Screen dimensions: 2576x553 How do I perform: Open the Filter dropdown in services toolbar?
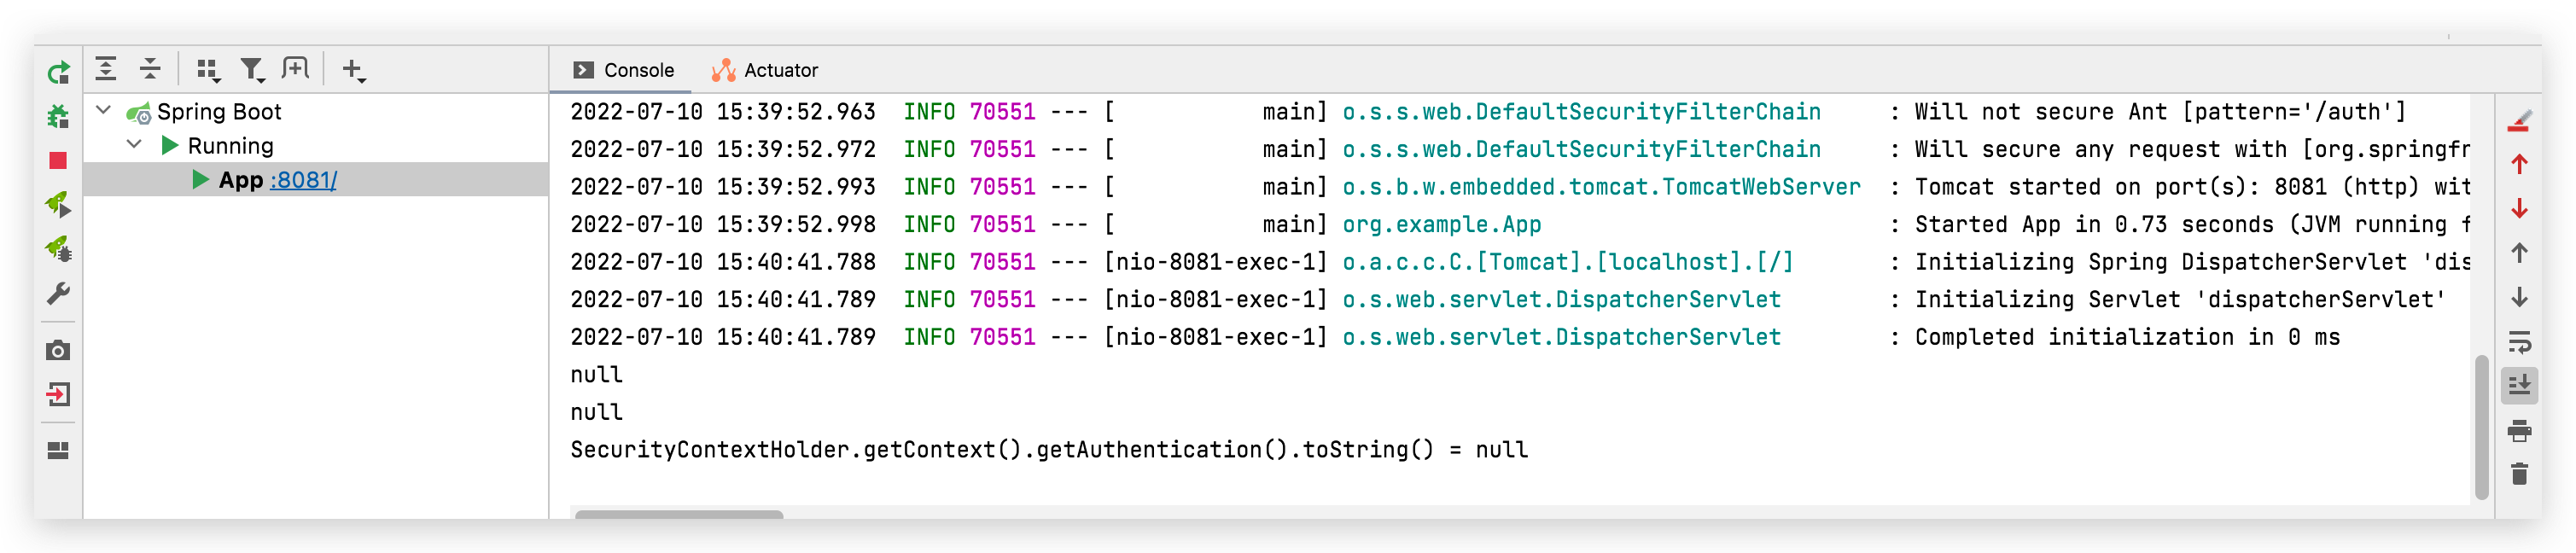[252, 69]
